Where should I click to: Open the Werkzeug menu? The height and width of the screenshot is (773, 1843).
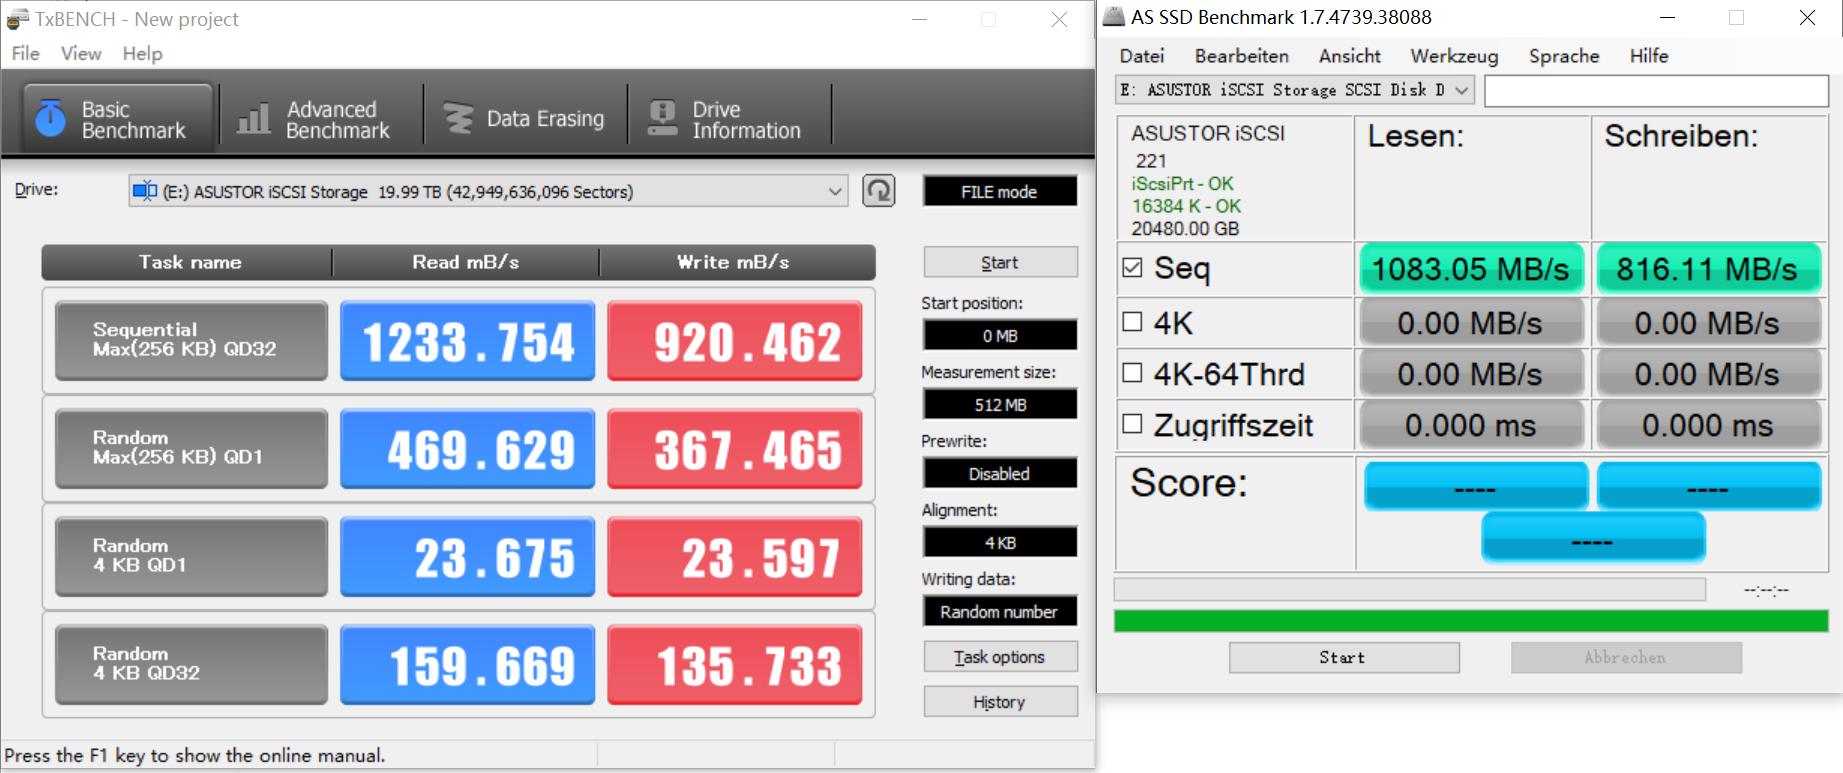tap(1454, 56)
